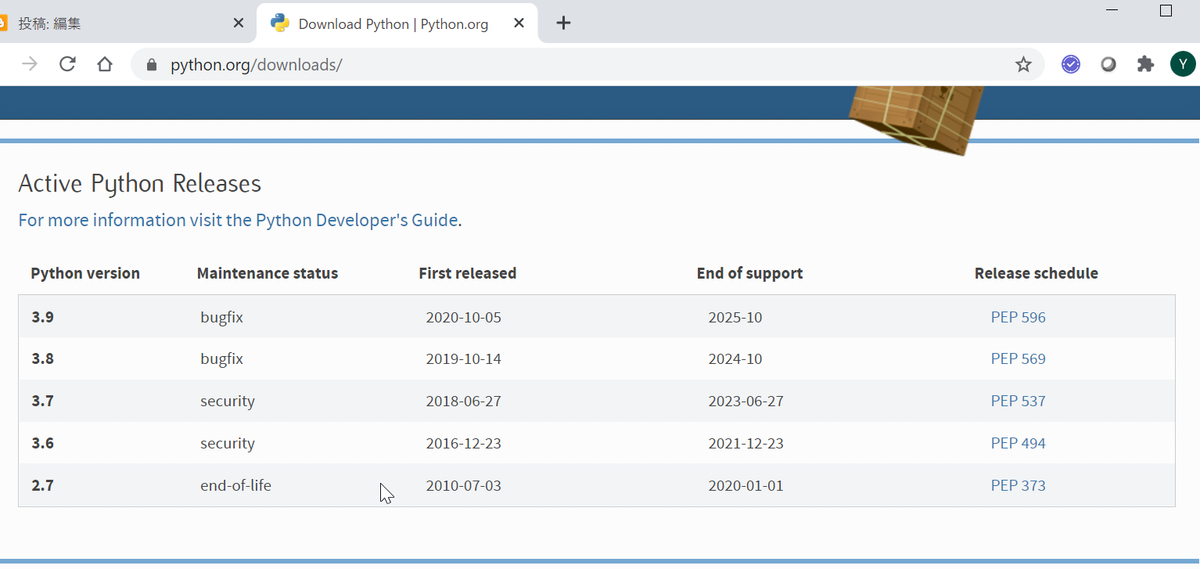This screenshot has width=1200, height=569.
Task: Click the Active Python Releases heading
Action: tap(140, 184)
